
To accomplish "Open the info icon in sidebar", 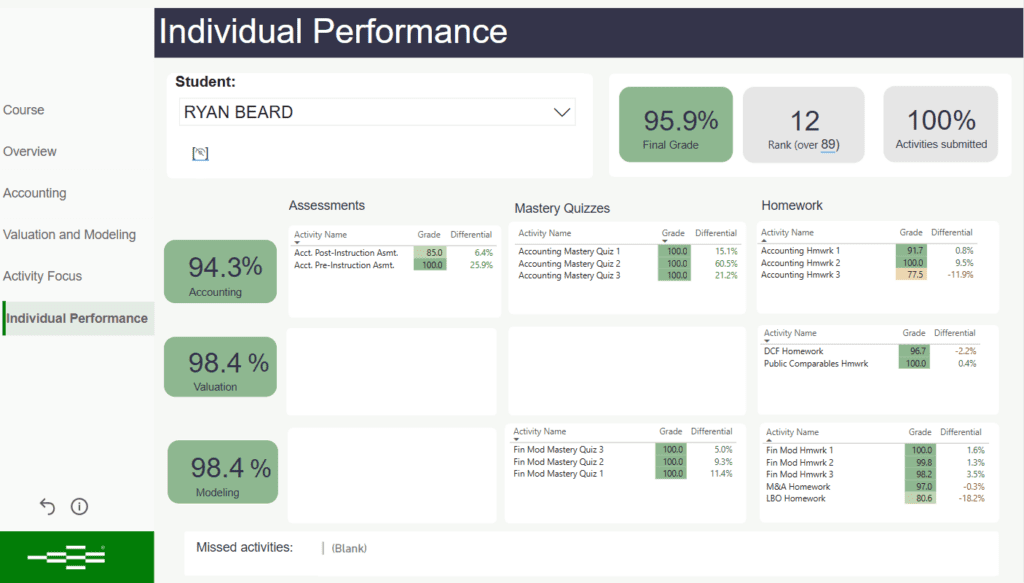I will tap(80, 507).
